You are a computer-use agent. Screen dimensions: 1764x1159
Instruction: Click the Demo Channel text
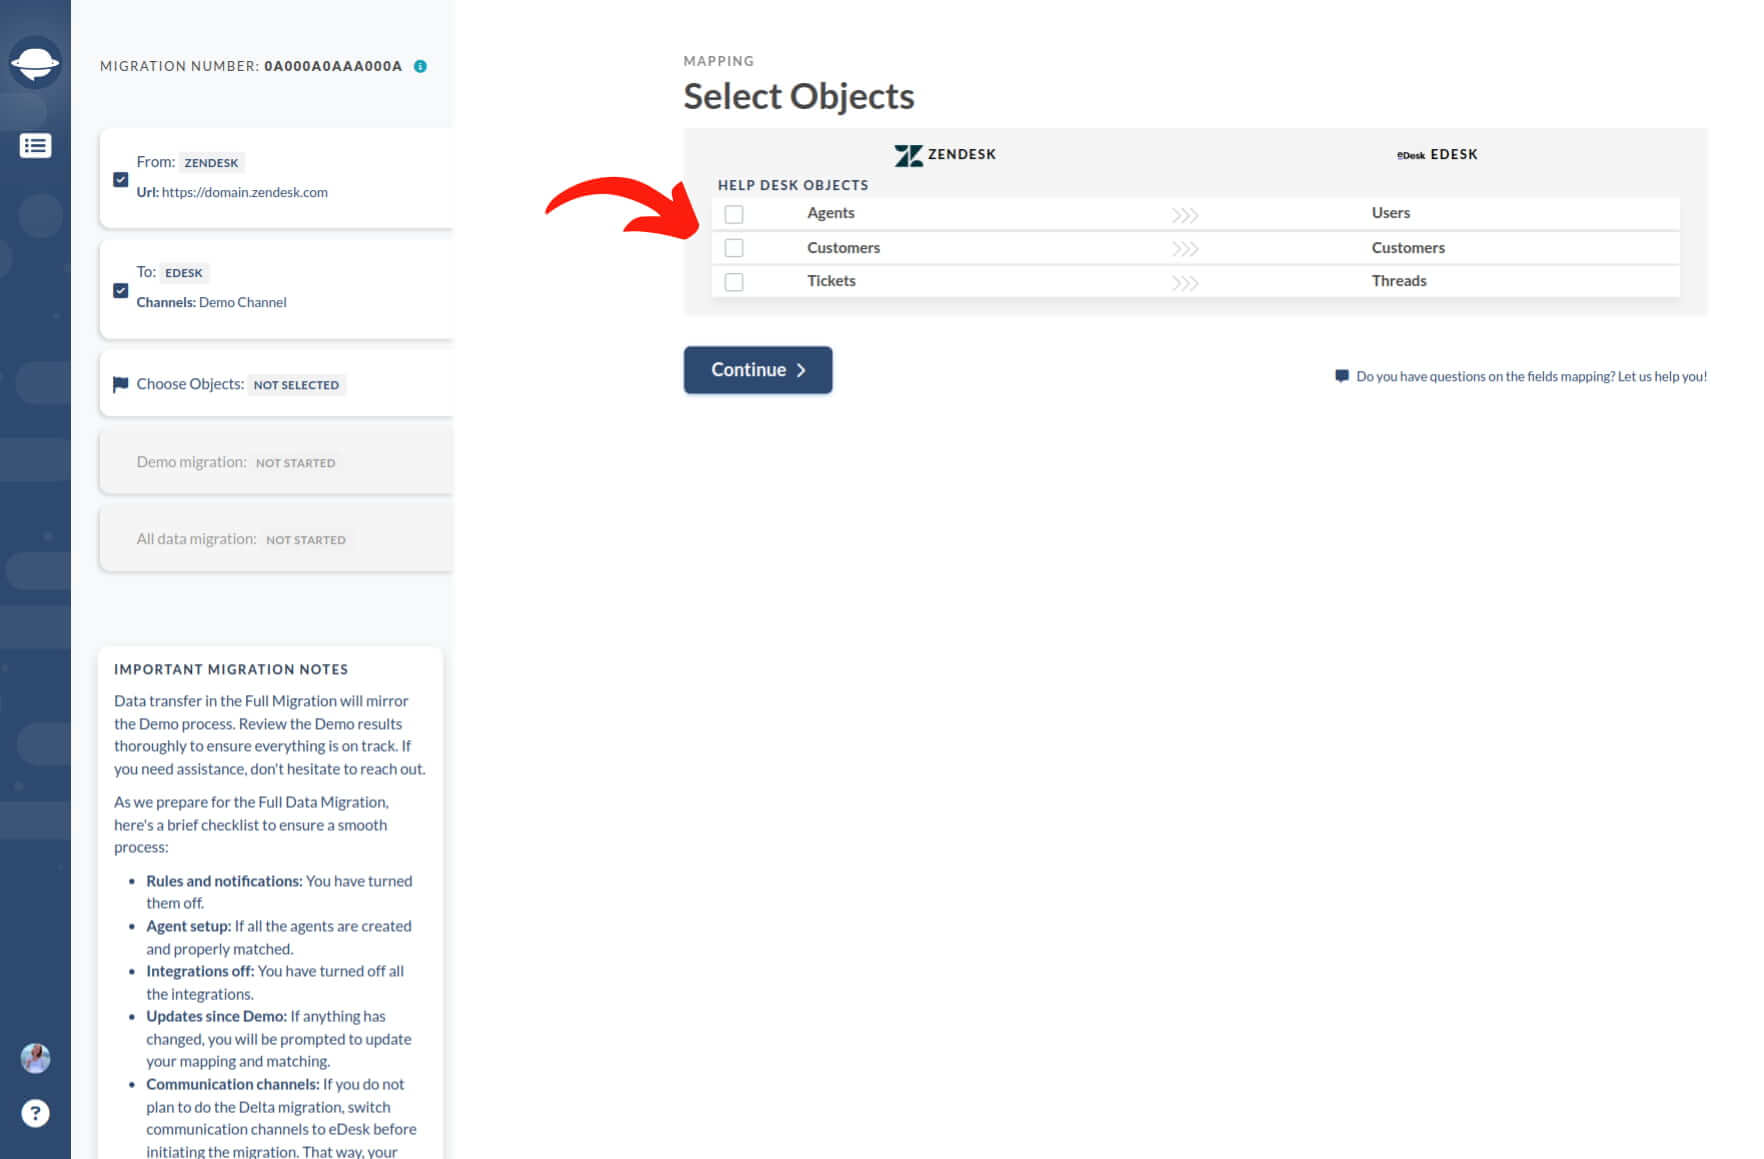pos(243,302)
